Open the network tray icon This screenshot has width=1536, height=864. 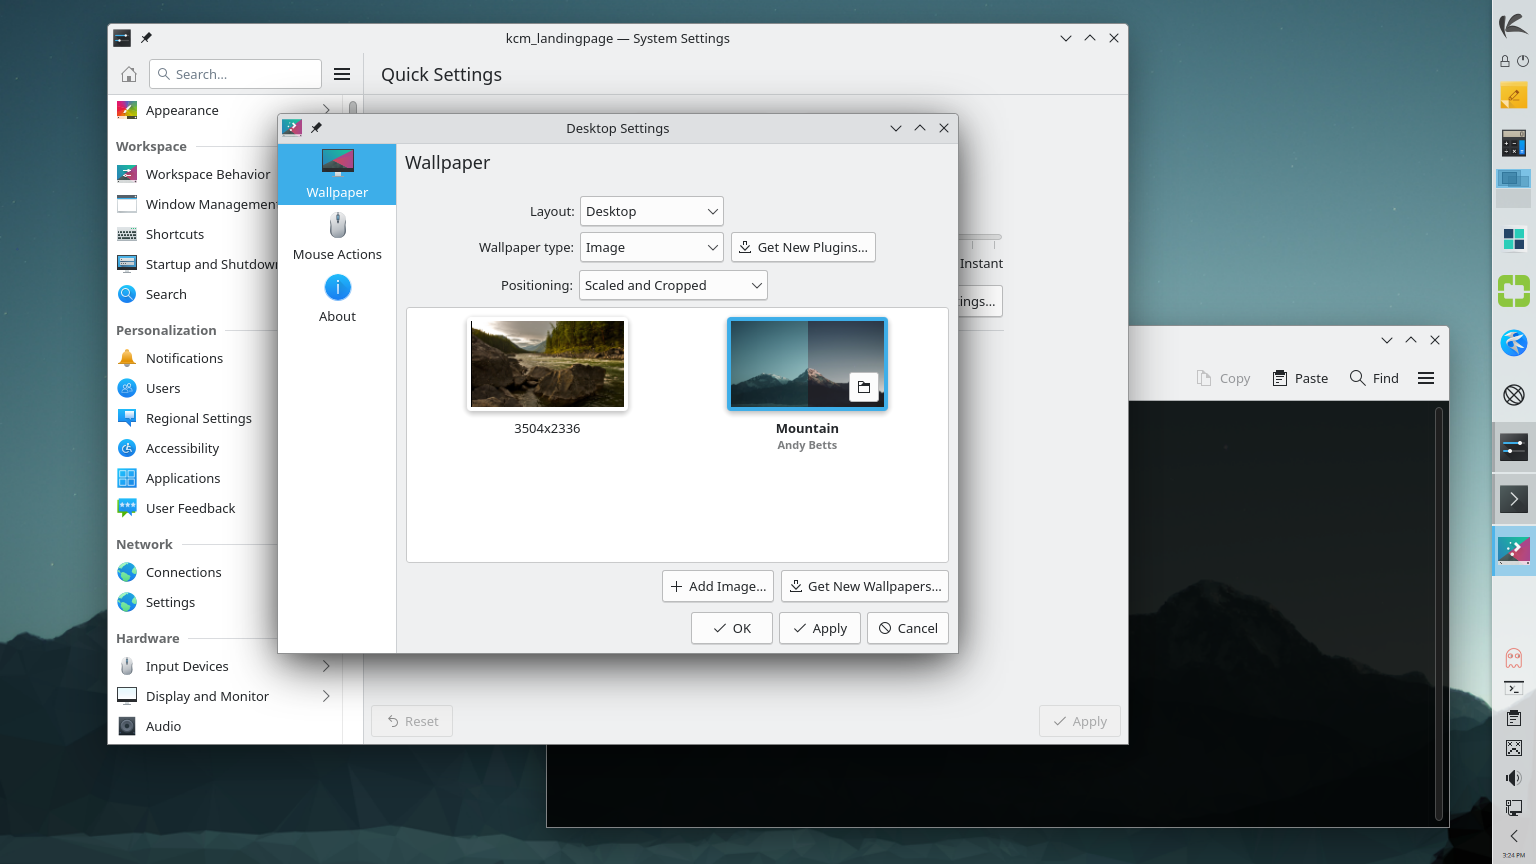pos(1513,807)
